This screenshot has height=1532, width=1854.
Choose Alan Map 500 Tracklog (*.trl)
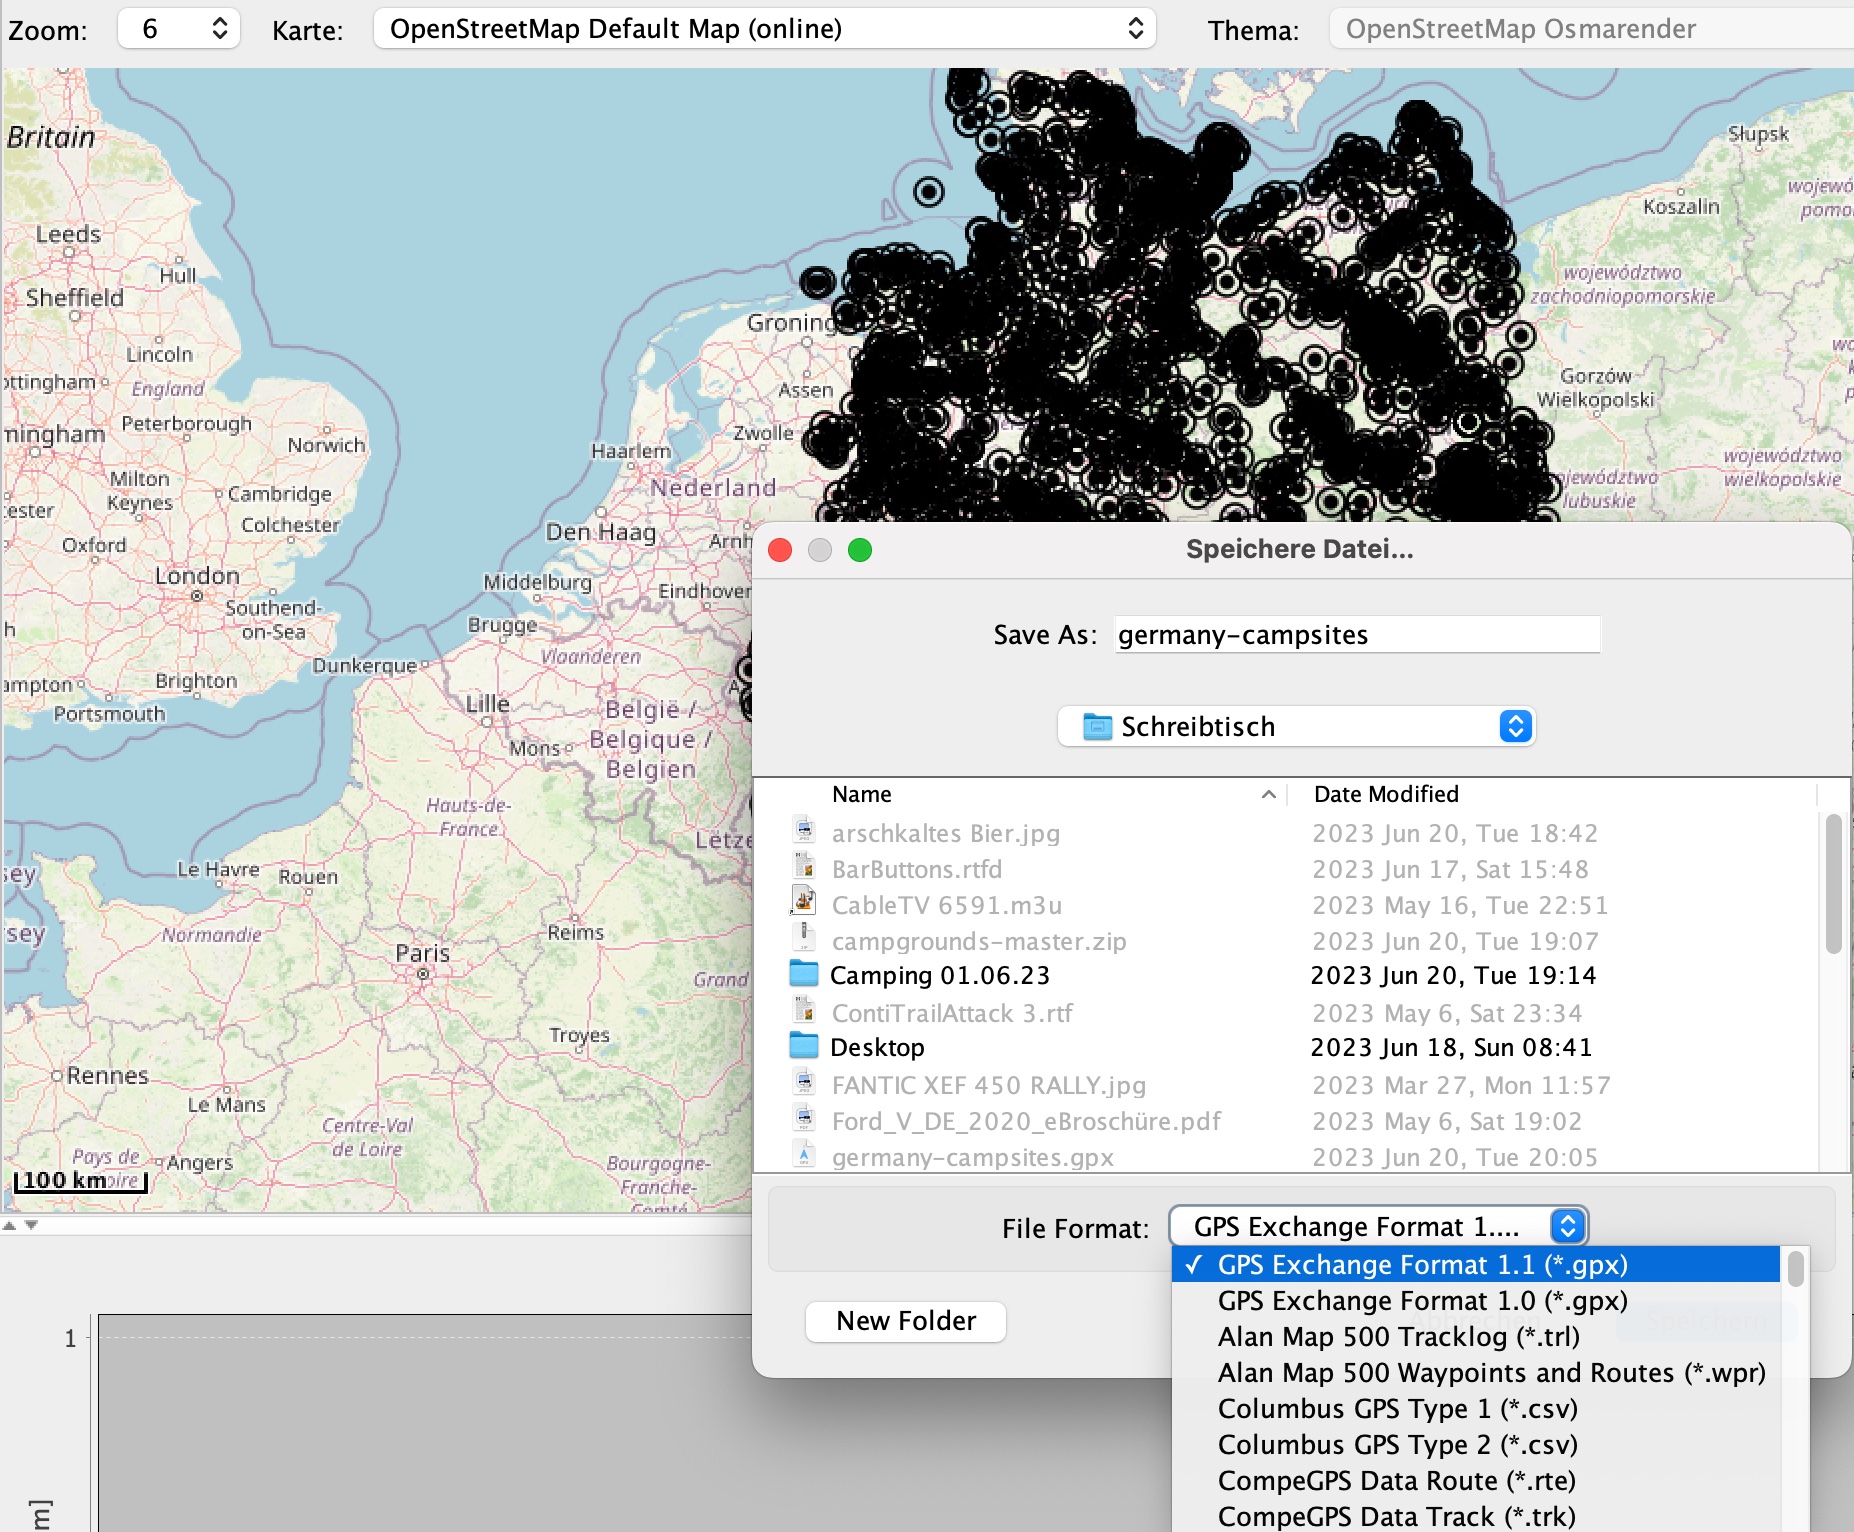tap(1398, 1337)
